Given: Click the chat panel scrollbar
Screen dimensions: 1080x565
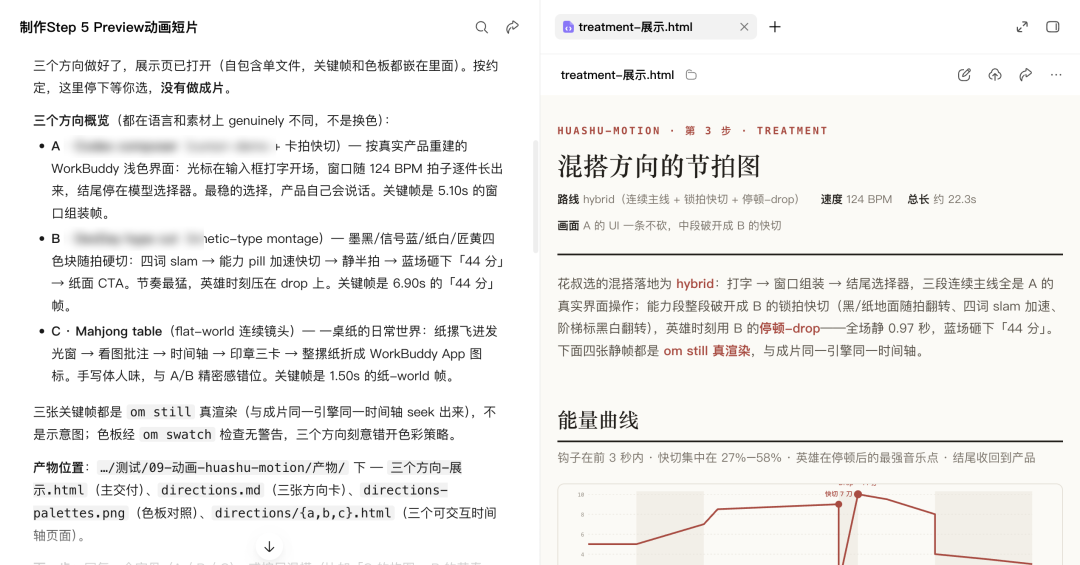Looking at the screenshot, I should tap(536, 196).
